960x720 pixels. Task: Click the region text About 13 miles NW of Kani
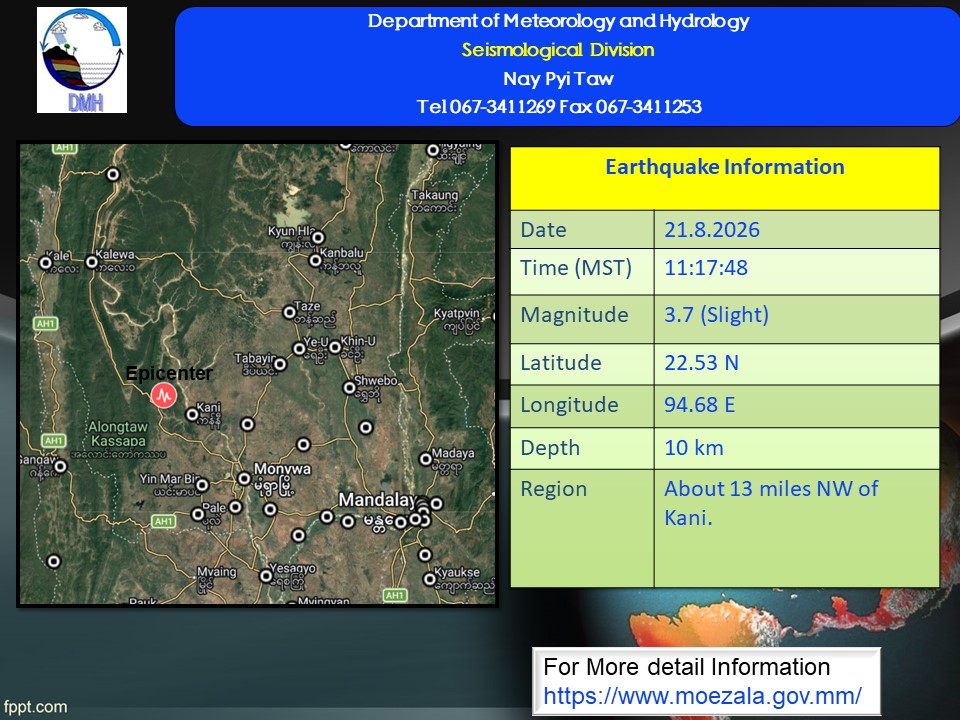pyautogui.click(x=771, y=503)
